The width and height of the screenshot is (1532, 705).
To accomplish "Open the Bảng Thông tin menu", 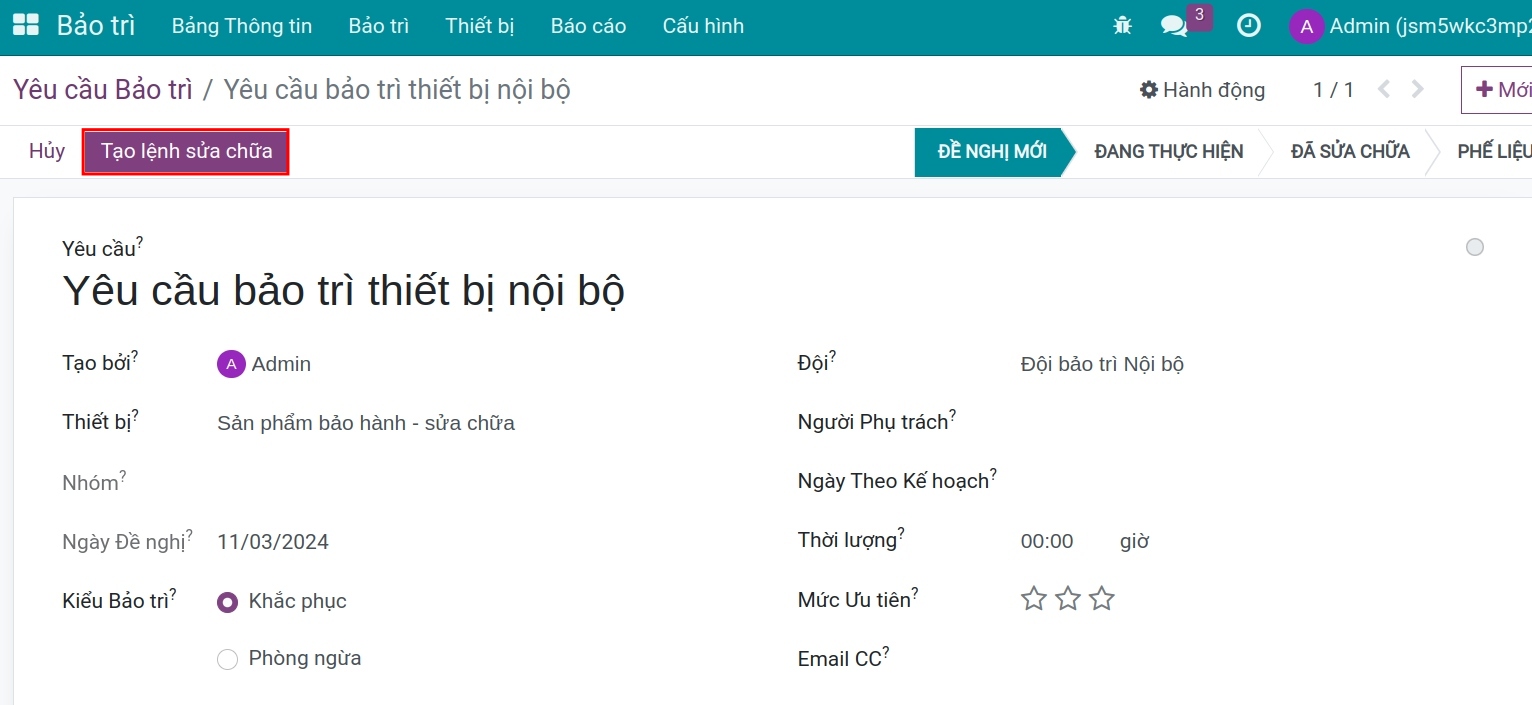I will pyautogui.click(x=242, y=26).
